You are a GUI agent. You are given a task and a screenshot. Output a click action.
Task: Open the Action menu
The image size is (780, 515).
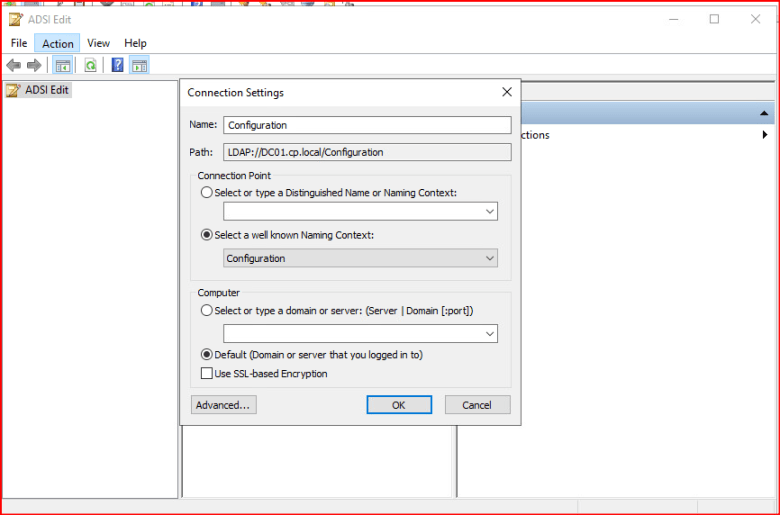coord(58,43)
